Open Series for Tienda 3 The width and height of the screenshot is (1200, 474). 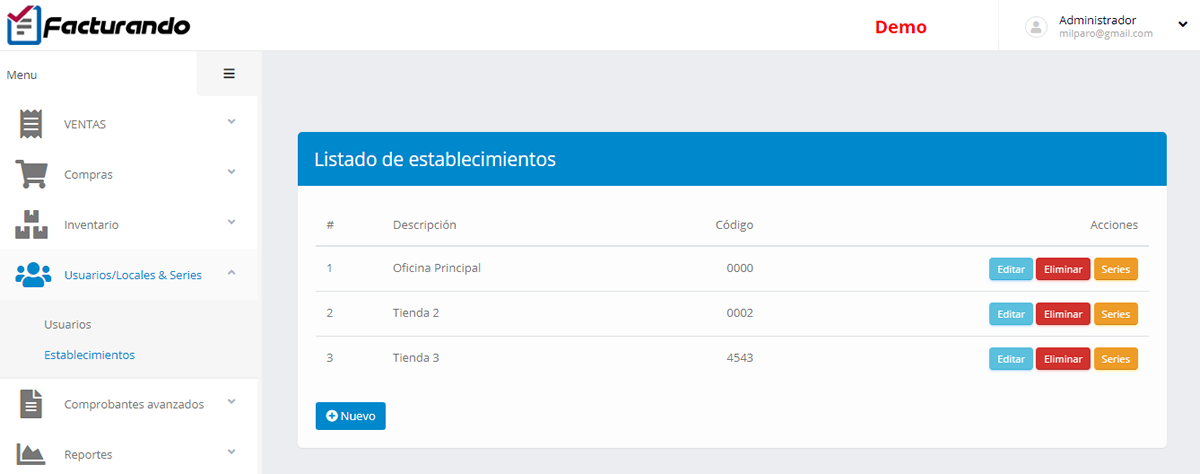[1115, 359]
